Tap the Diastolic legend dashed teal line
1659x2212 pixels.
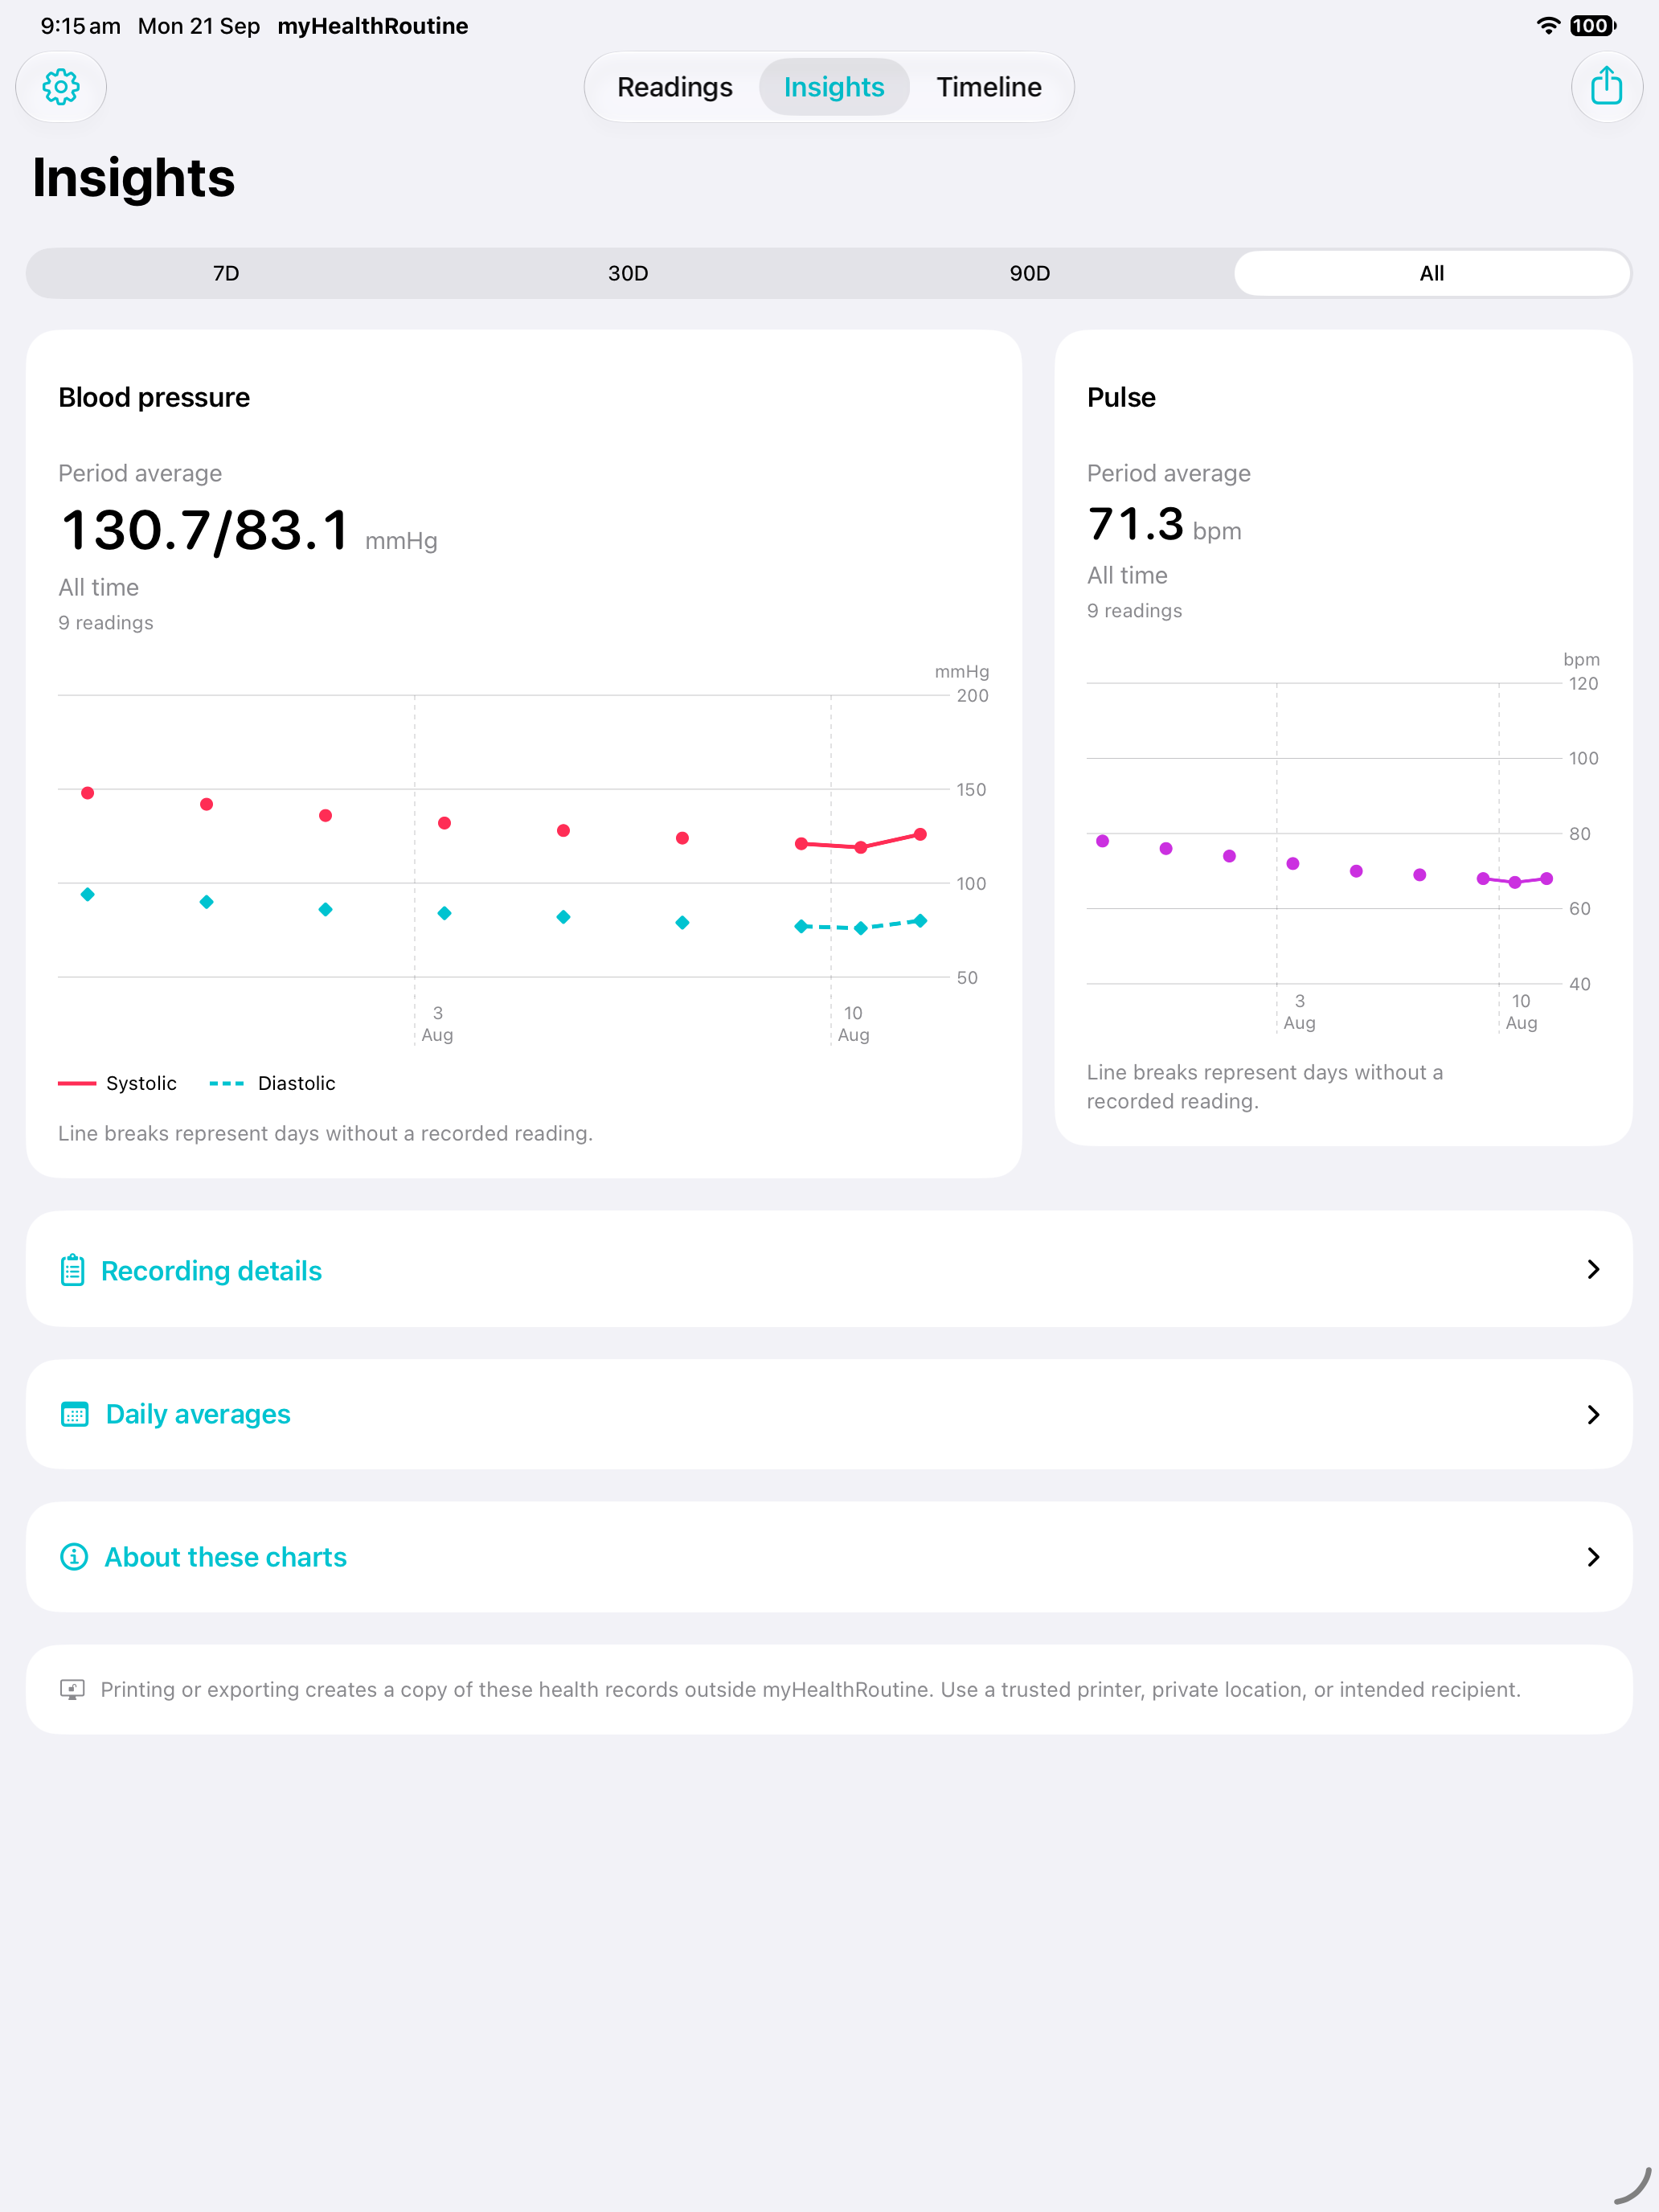[227, 1083]
